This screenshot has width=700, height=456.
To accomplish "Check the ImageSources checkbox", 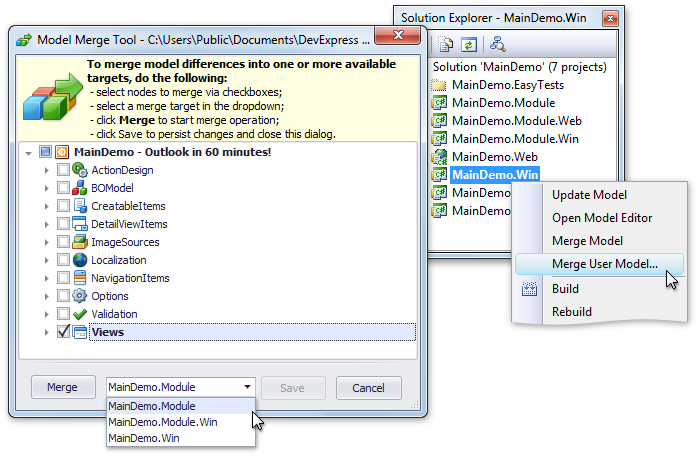I will click(63, 242).
